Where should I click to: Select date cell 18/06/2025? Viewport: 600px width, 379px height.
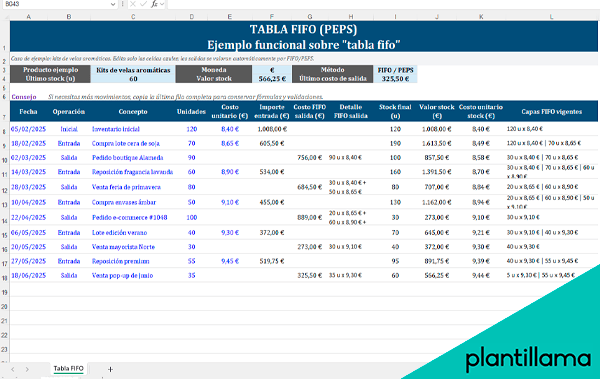click(29, 276)
